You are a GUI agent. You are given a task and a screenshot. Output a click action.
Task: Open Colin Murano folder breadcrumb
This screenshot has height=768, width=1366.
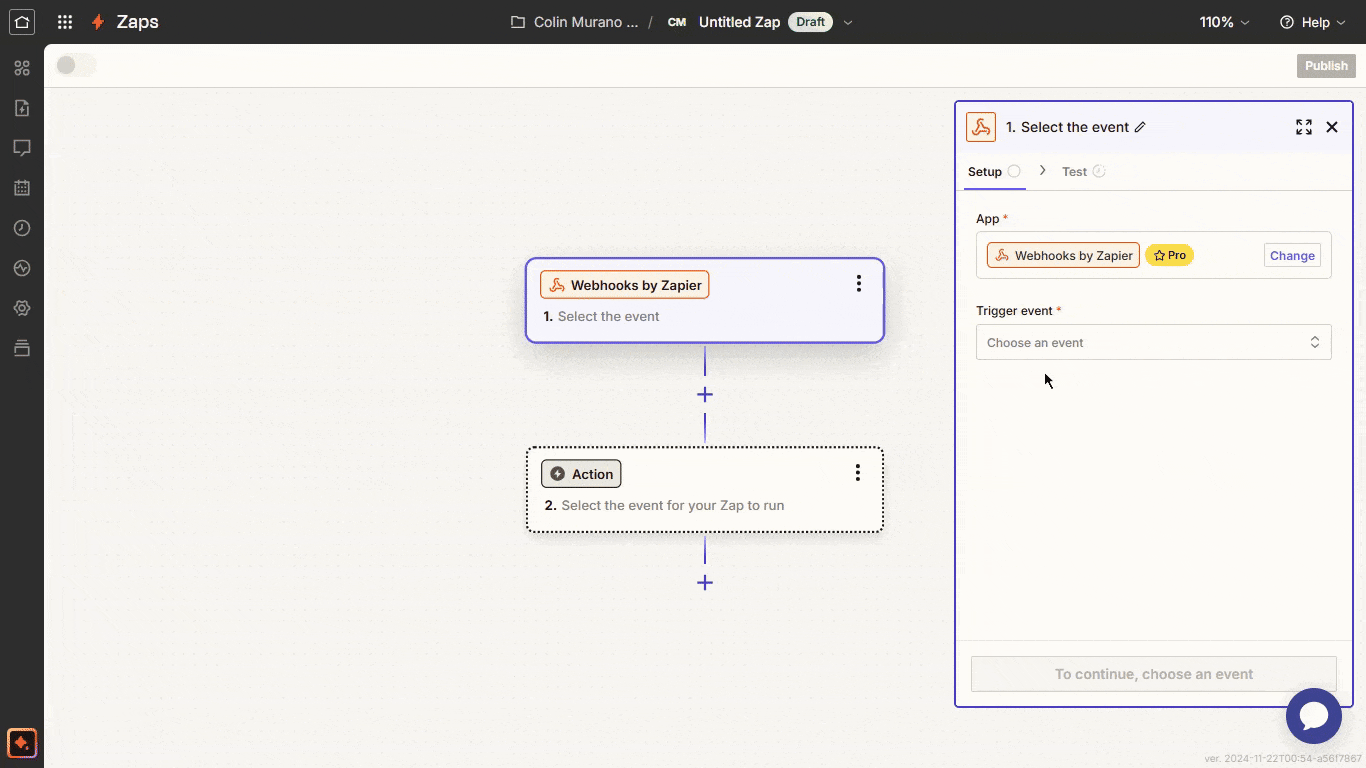tap(584, 22)
